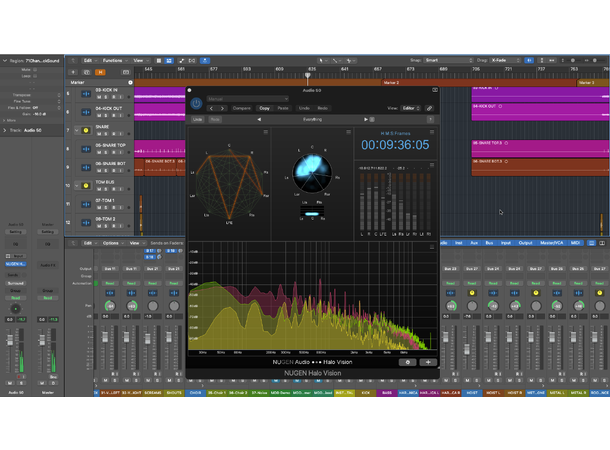Record-enable the 05-SNARE TOP track

point(114,152)
